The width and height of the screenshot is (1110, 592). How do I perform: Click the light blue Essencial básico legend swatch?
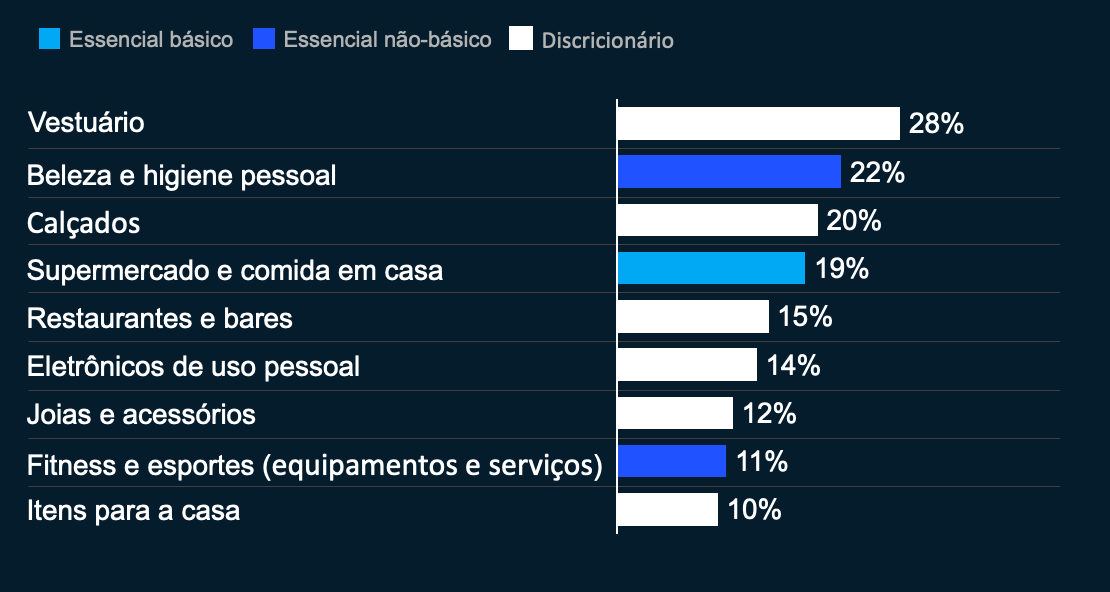click(49, 40)
